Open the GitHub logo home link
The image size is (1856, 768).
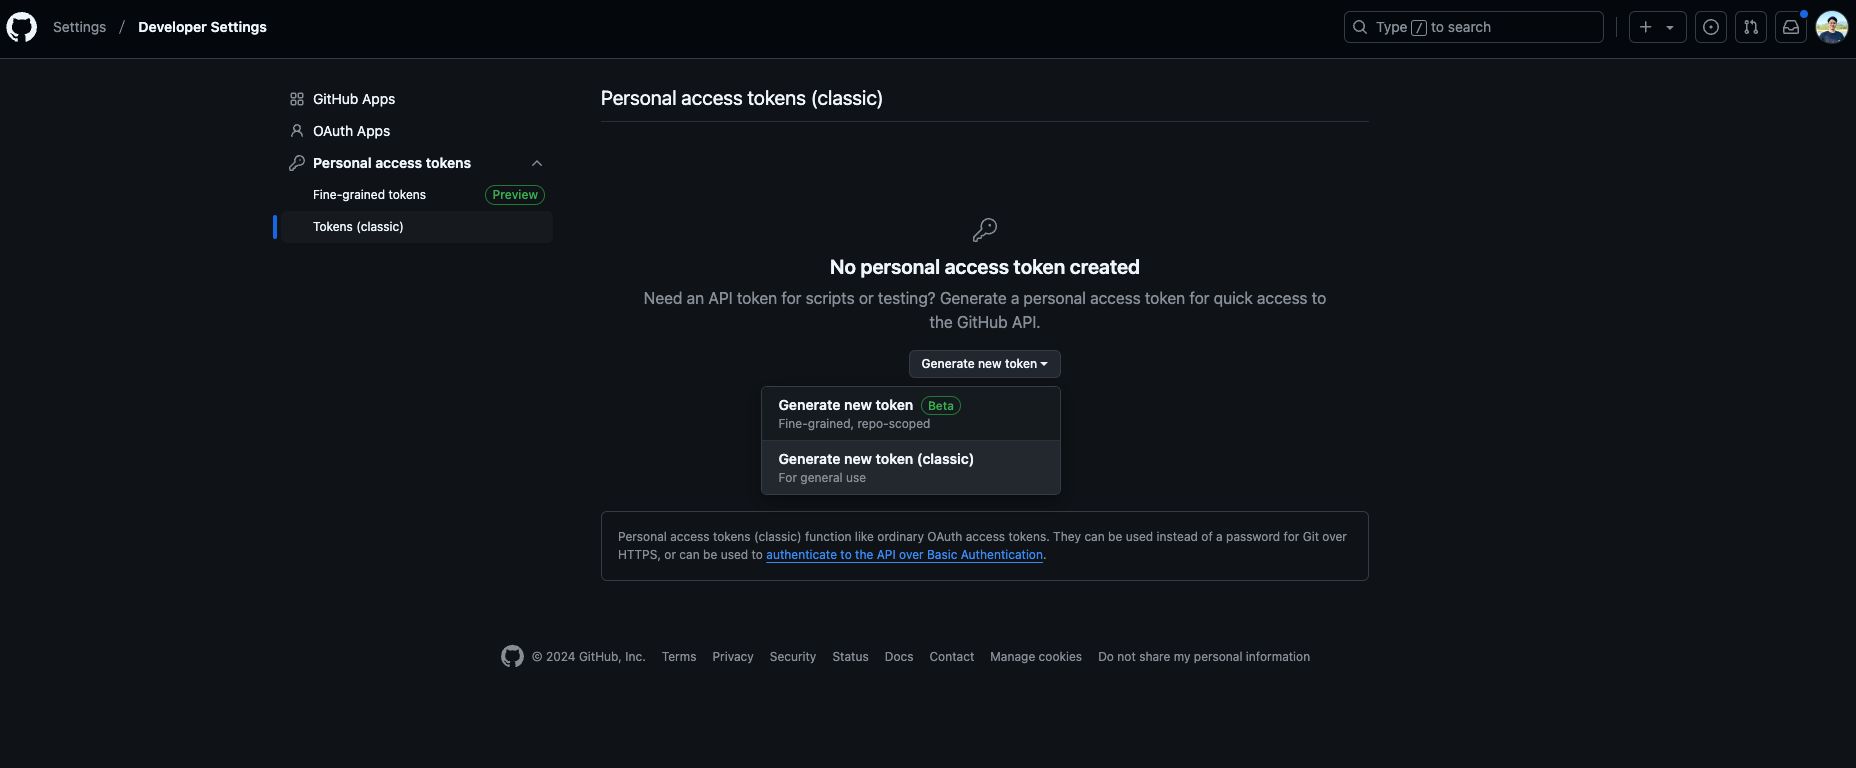[22, 27]
